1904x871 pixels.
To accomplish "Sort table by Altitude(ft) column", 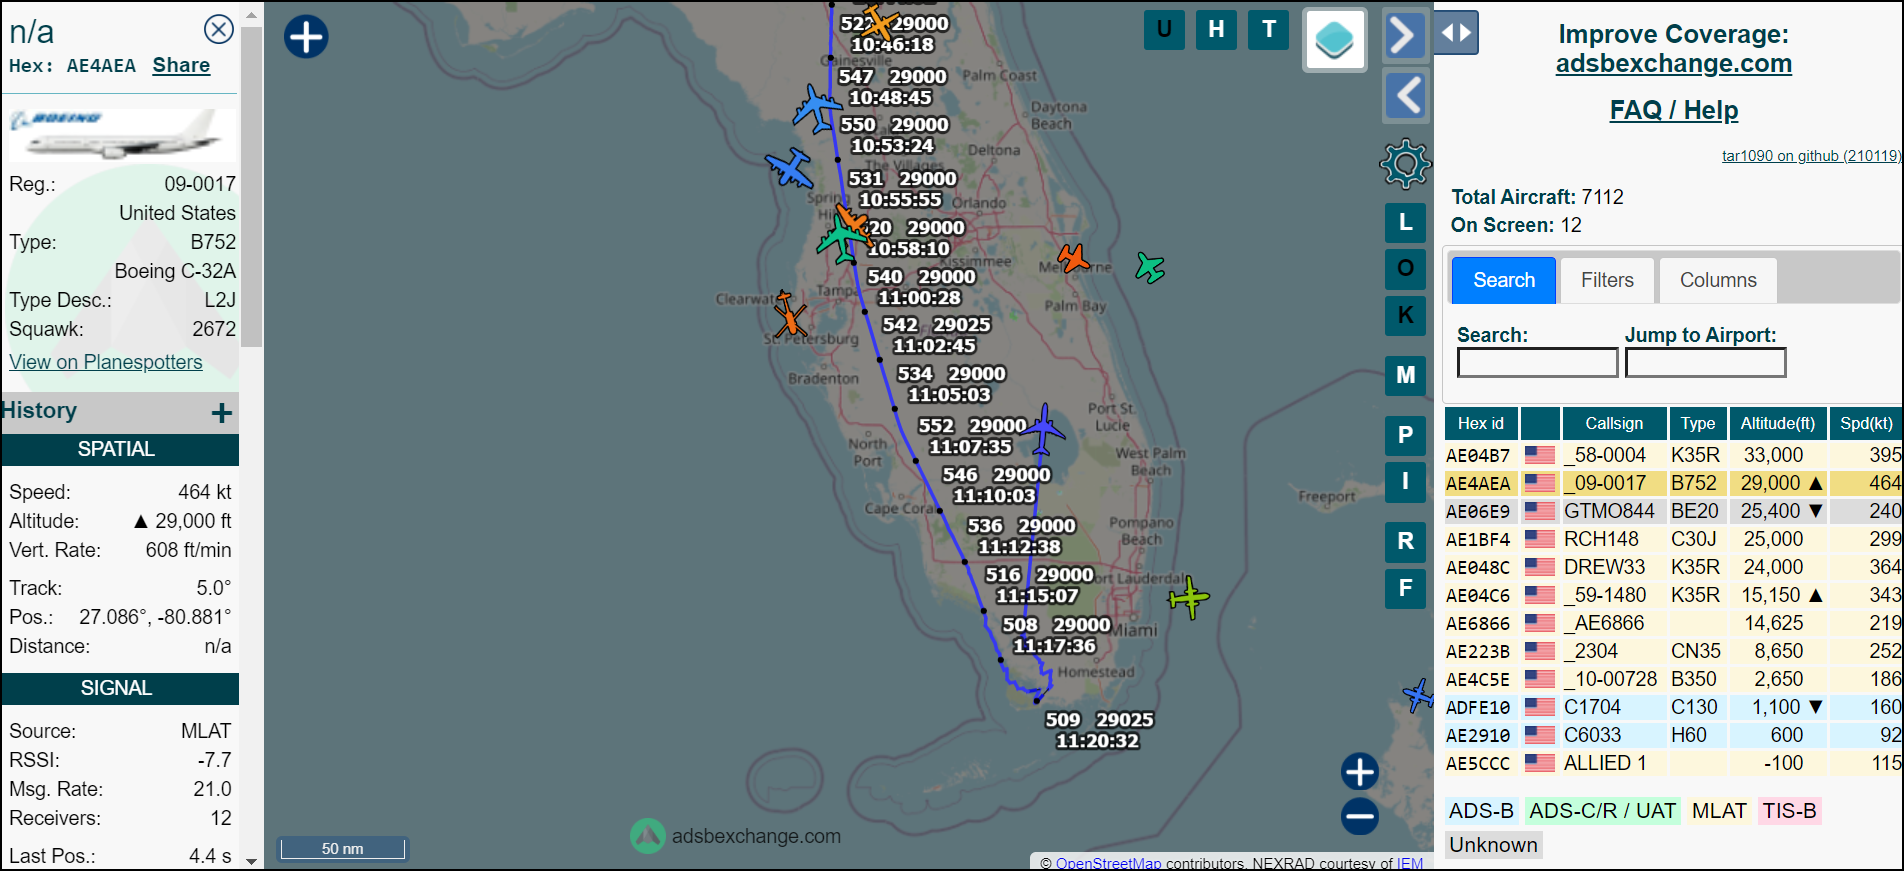I will [x=1778, y=423].
